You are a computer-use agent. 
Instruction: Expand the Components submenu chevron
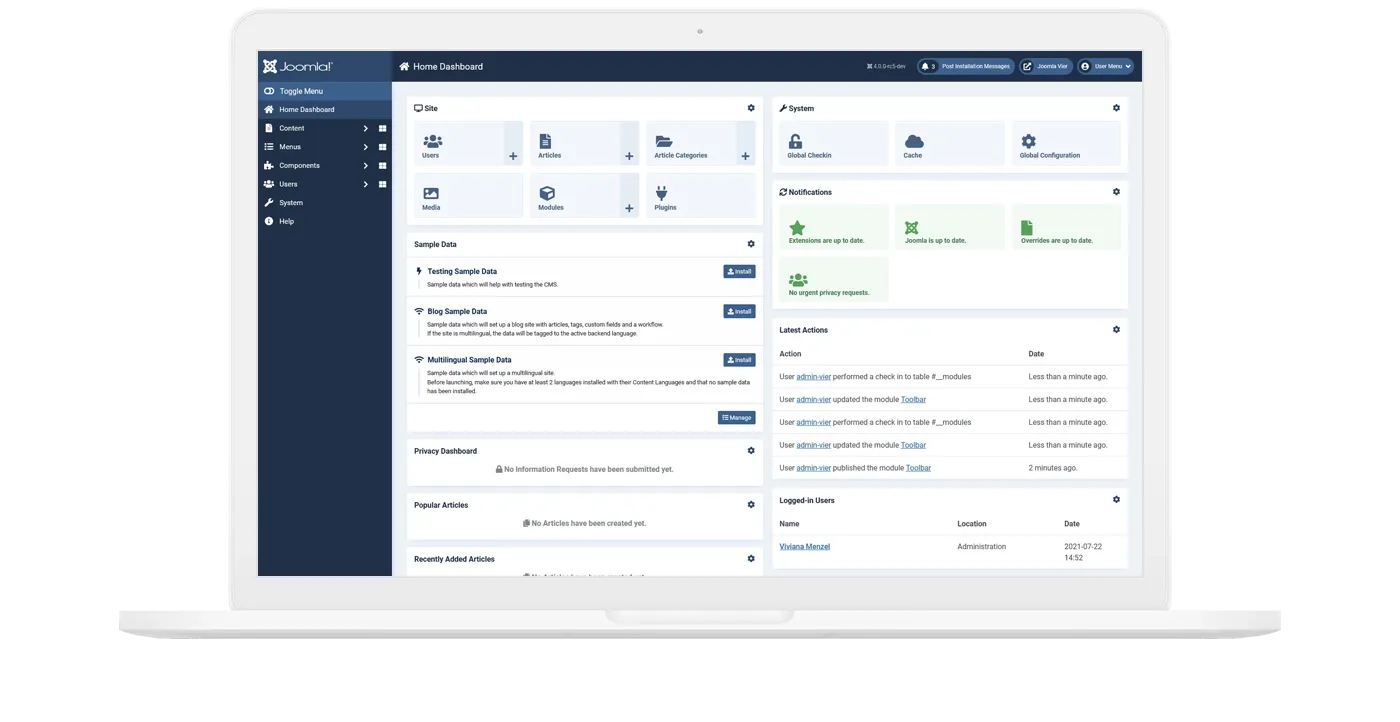[365, 166]
